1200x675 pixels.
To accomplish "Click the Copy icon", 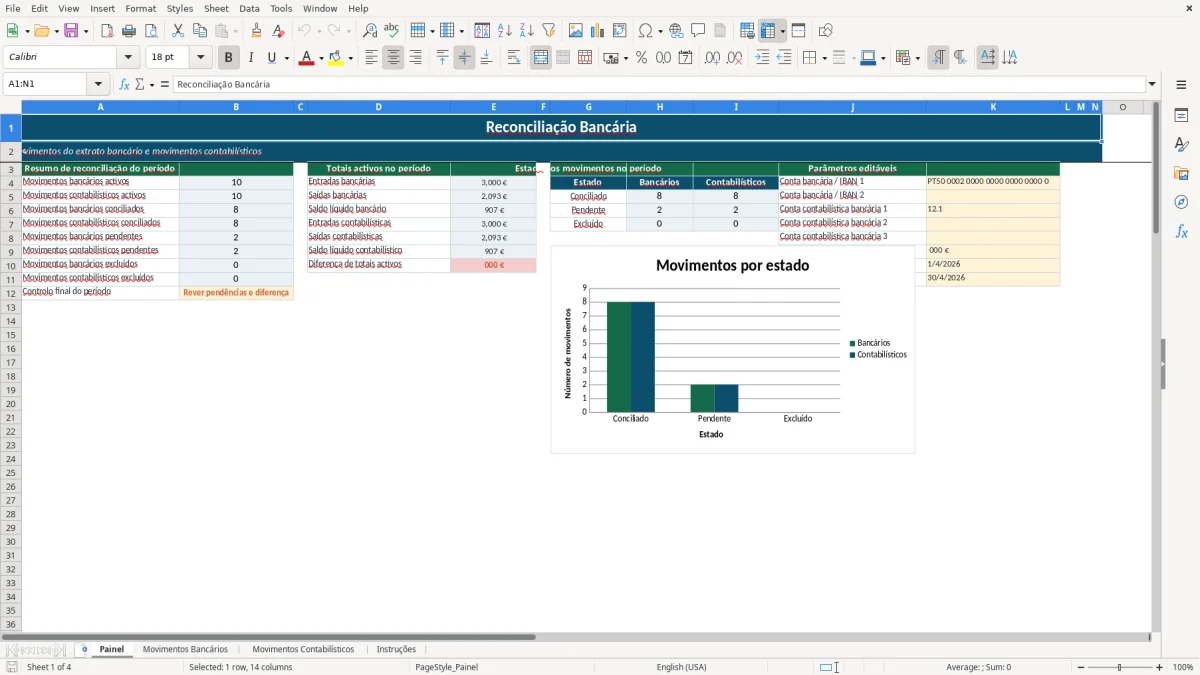I will (x=200, y=31).
